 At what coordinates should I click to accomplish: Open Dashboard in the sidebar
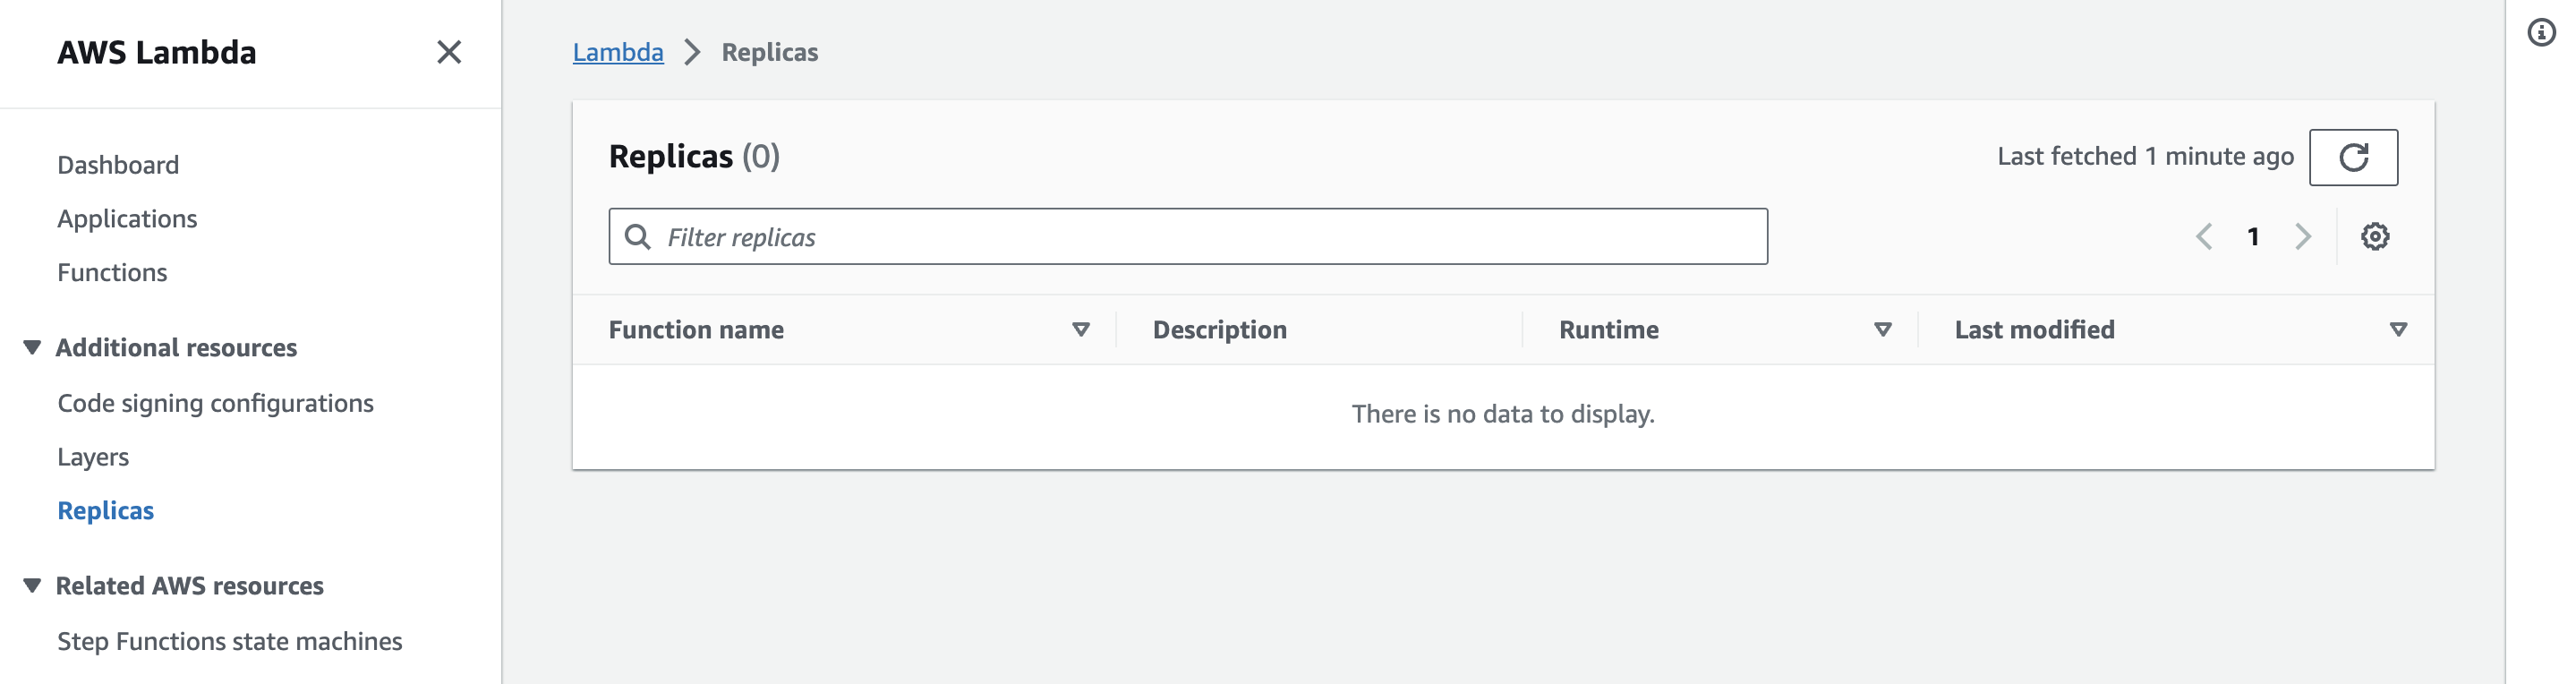(x=118, y=165)
